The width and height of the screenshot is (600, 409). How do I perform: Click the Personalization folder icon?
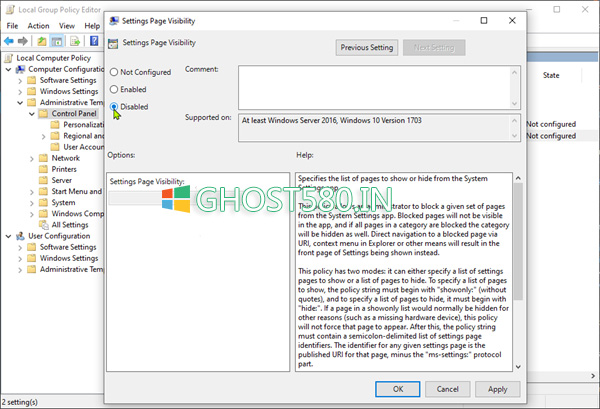tap(55, 125)
